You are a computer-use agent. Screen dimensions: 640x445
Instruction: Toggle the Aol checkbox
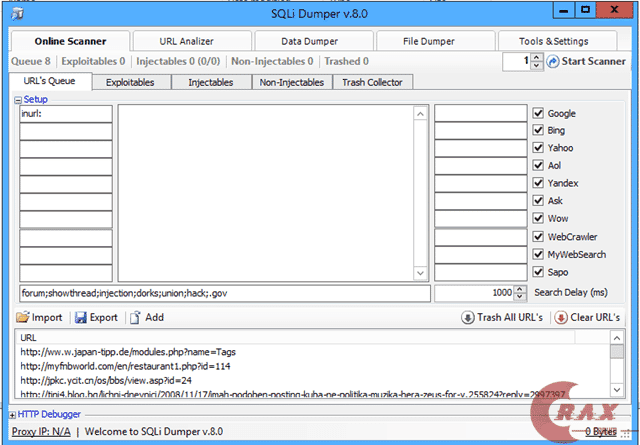[538, 165]
